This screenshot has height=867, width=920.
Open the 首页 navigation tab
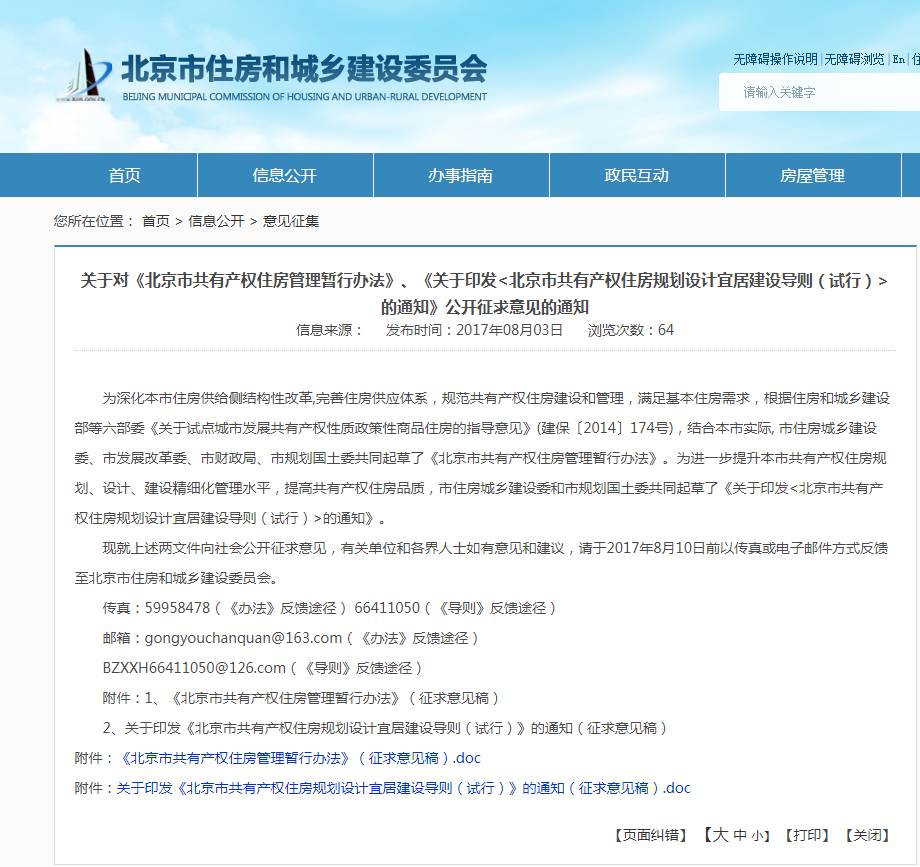124,175
